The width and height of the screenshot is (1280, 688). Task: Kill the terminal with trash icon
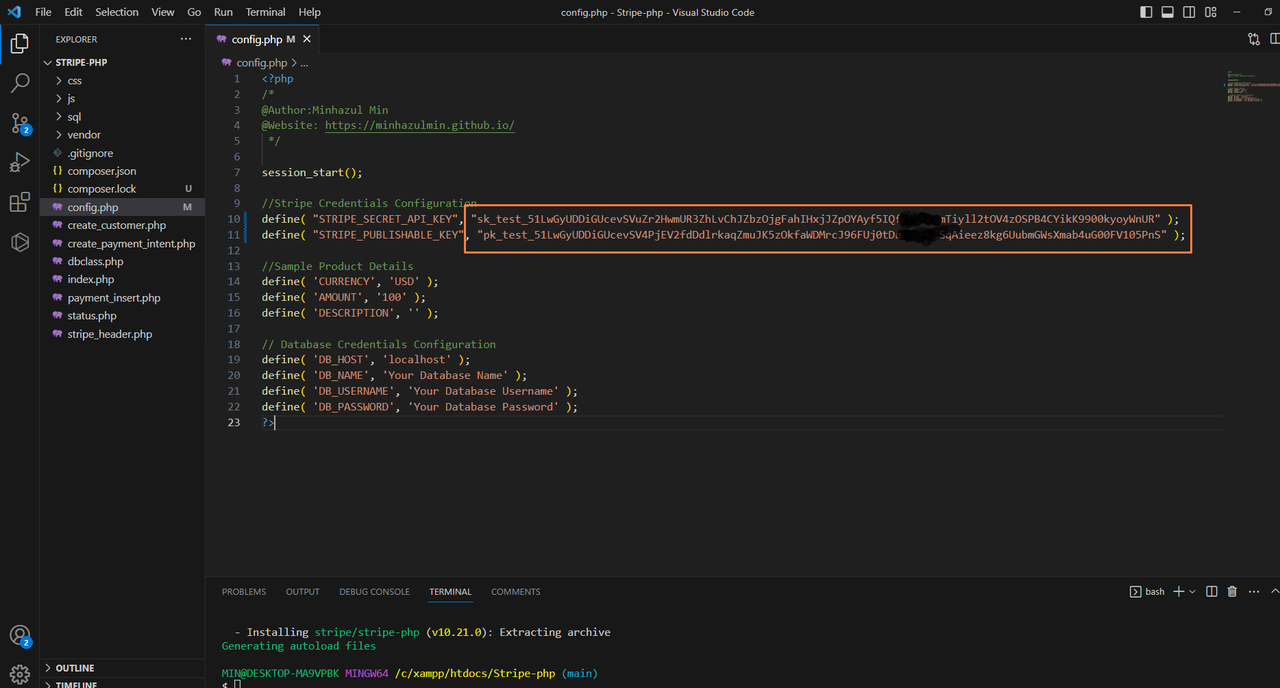pyautogui.click(x=1232, y=591)
